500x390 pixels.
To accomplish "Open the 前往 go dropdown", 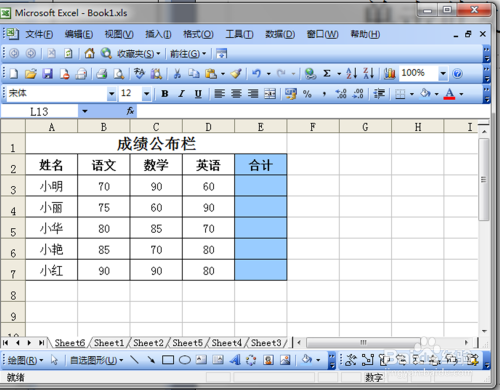I will tap(188, 53).
